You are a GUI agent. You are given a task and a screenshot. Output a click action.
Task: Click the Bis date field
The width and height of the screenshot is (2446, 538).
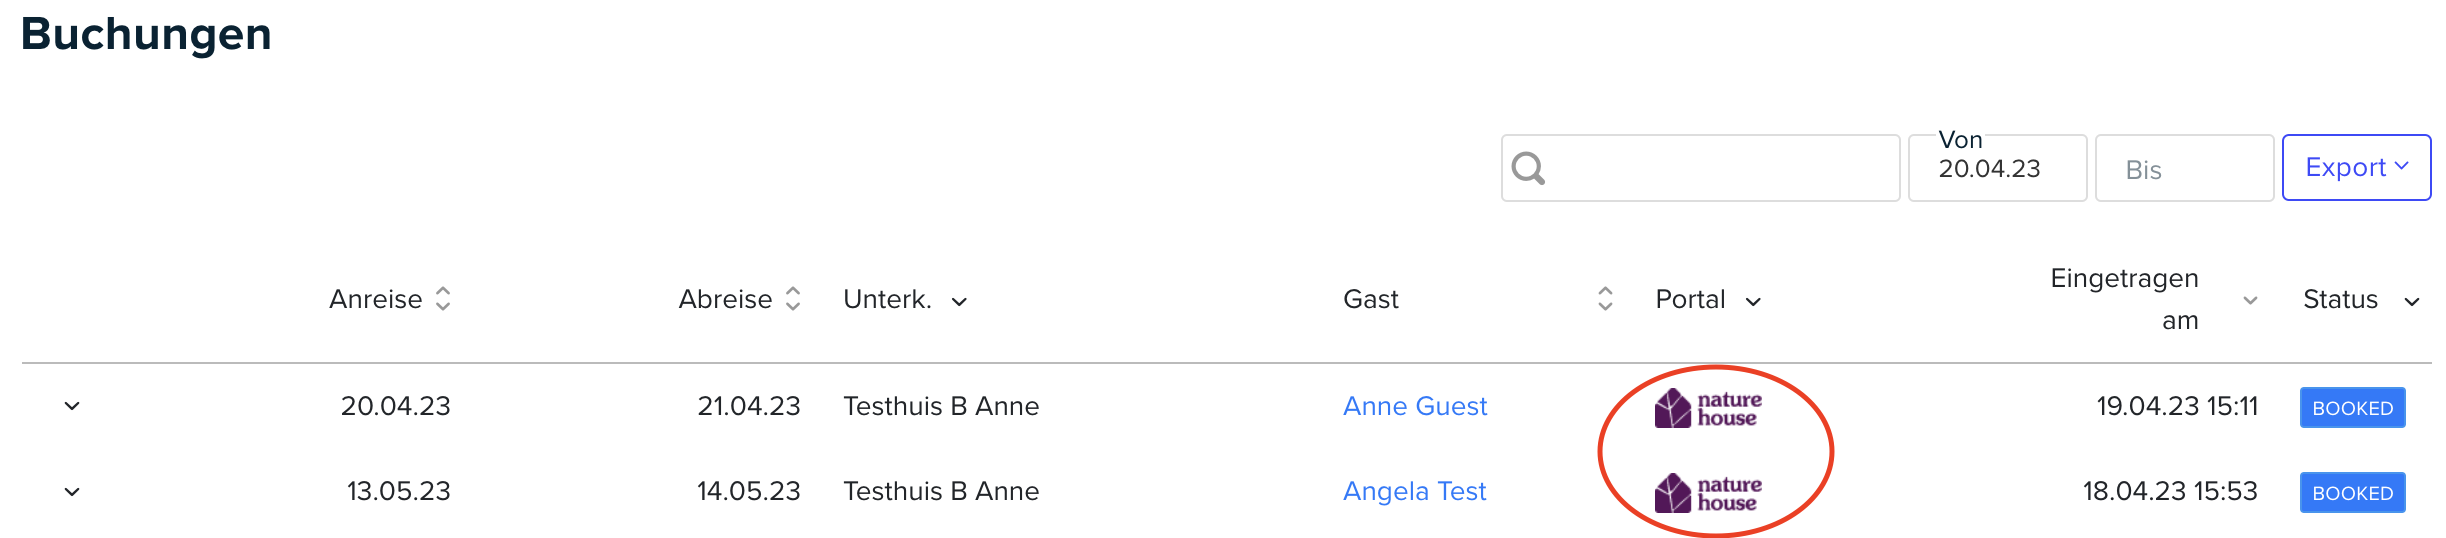2184,168
